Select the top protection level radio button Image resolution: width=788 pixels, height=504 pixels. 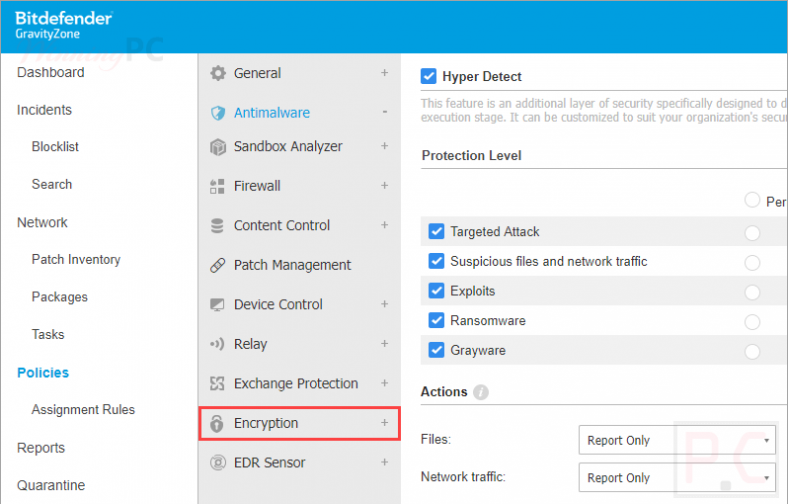coord(752,200)
